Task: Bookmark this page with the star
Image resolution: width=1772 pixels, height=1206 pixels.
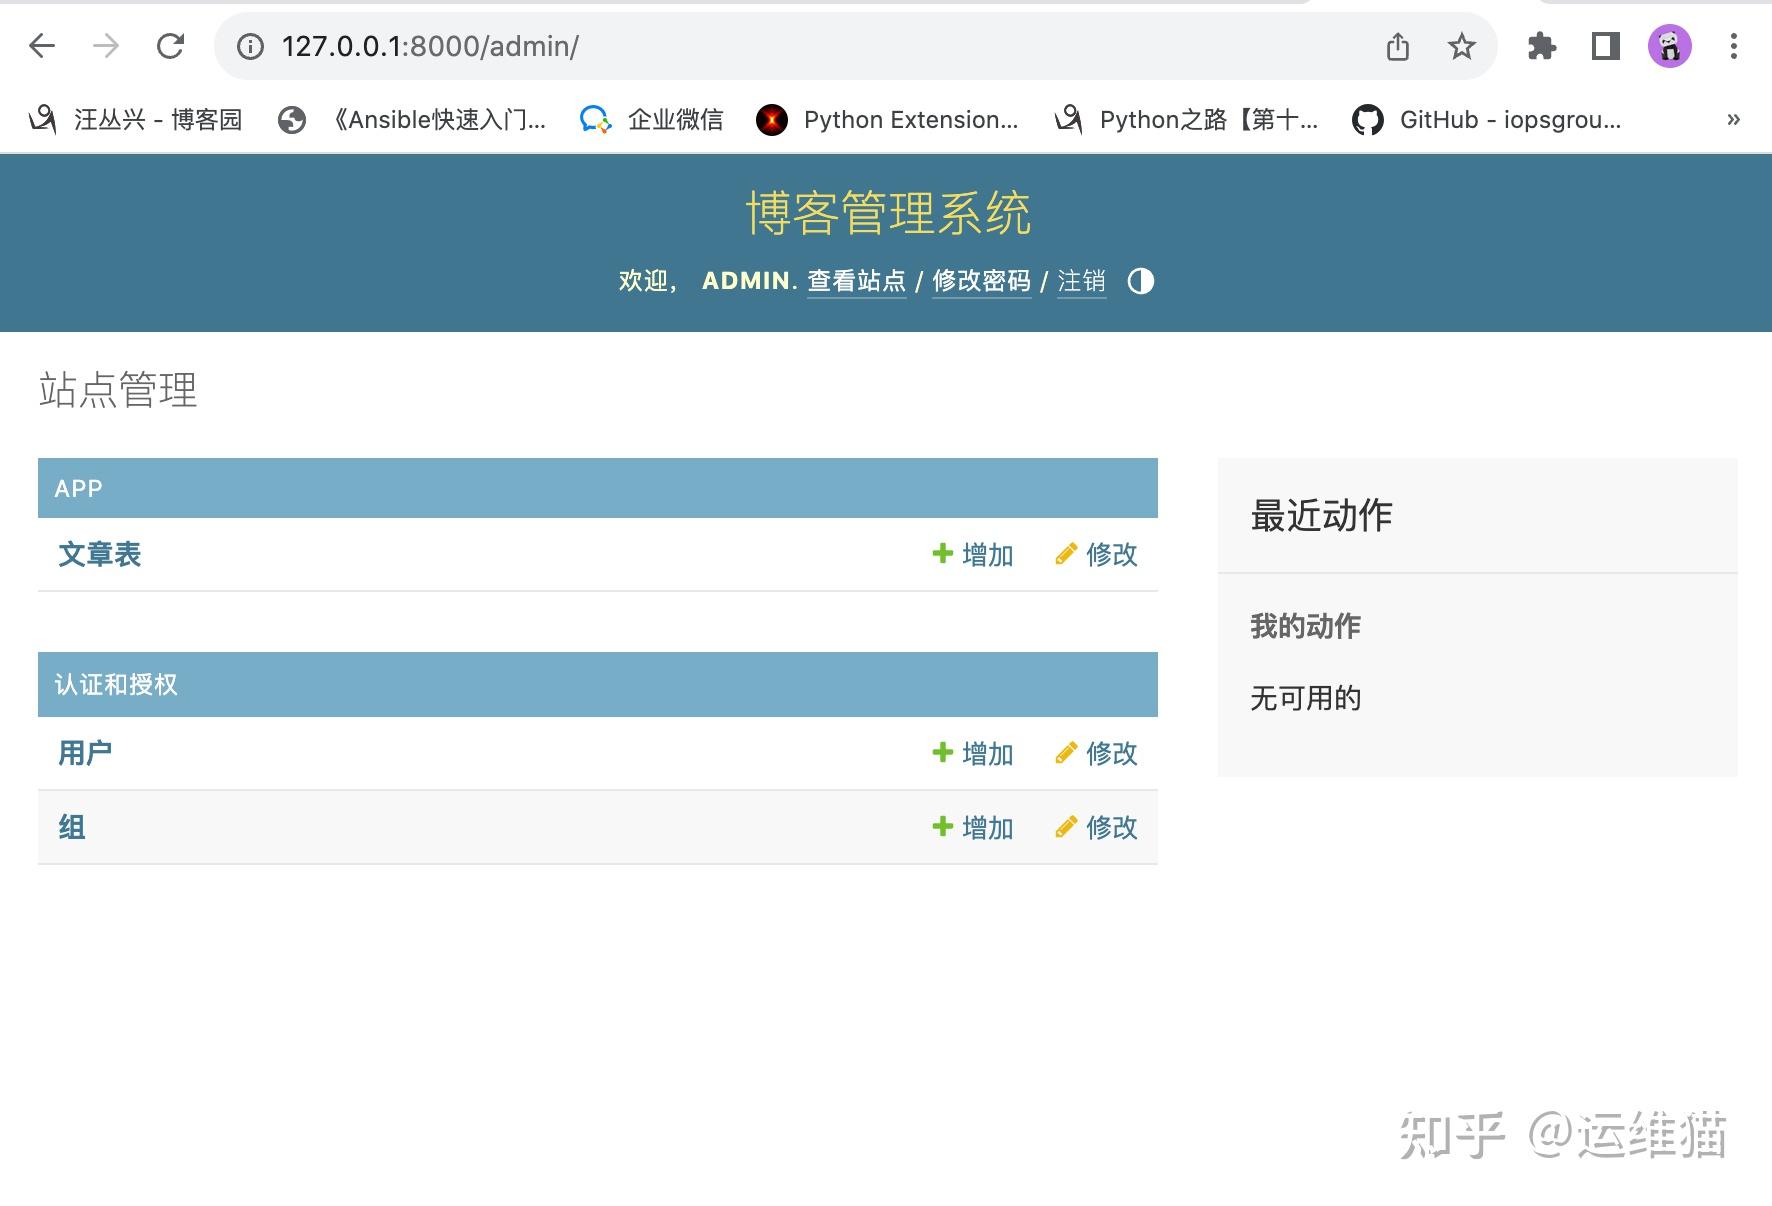Action: pos(1462,46)
